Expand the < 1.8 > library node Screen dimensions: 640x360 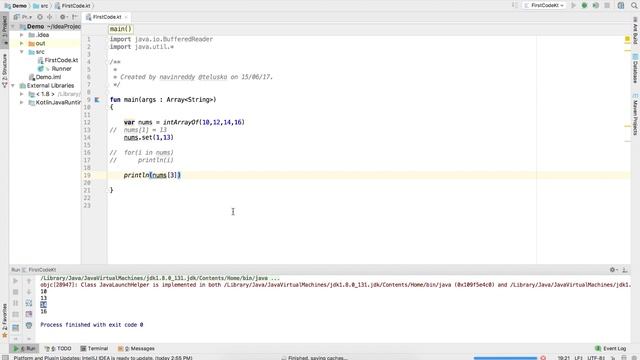pyautogui.click(x=22, y=94)
